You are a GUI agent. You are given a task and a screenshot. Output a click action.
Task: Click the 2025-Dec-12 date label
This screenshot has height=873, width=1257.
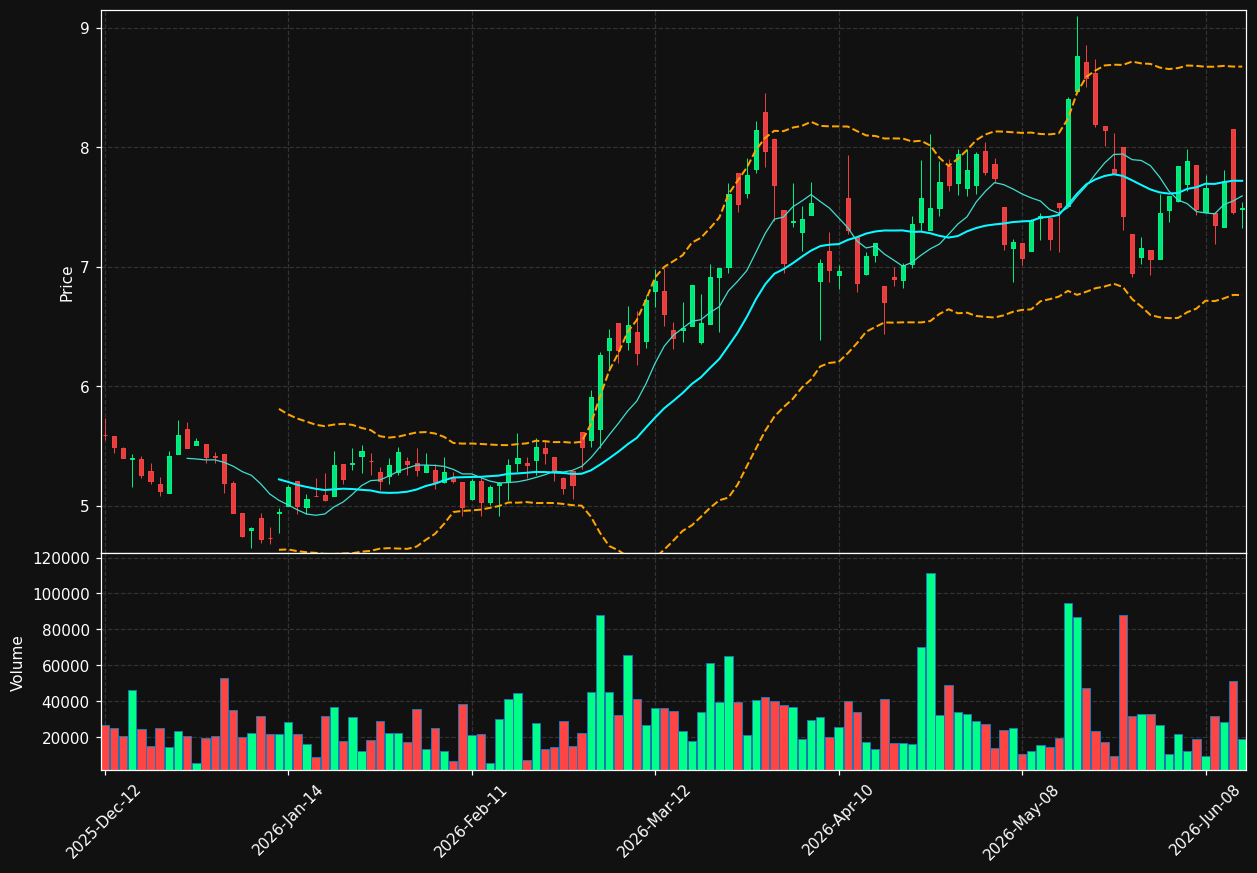click(x=104, y=821)
